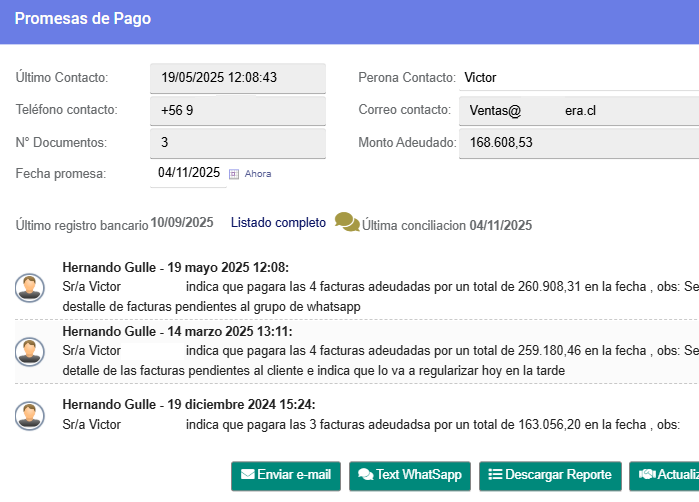Click the amount 259.180,46 in the second comment
Viewport: 699px width, 502px height.
(549, 350)
